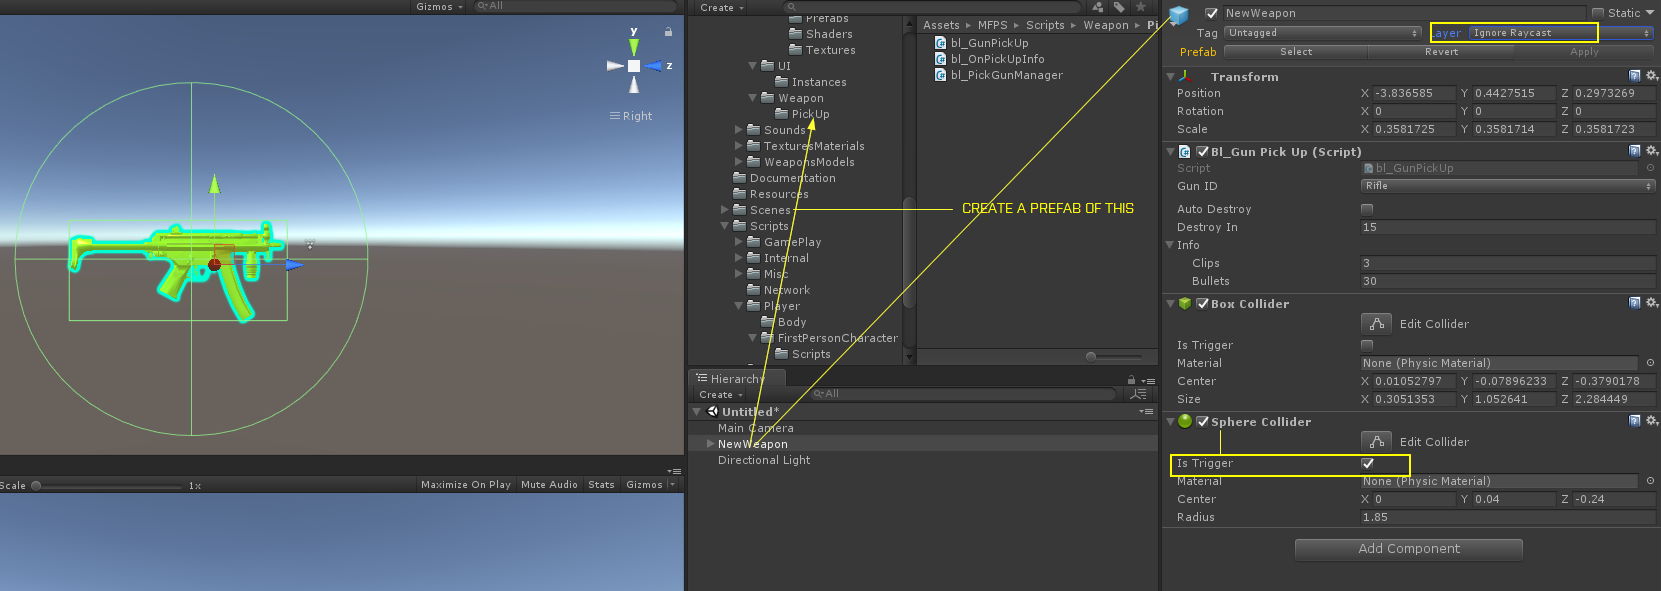This screenshot has width=1661, height=591.
Task: Uncheck Is Trigger on Sphere Collider
Action: [1367, 463]
